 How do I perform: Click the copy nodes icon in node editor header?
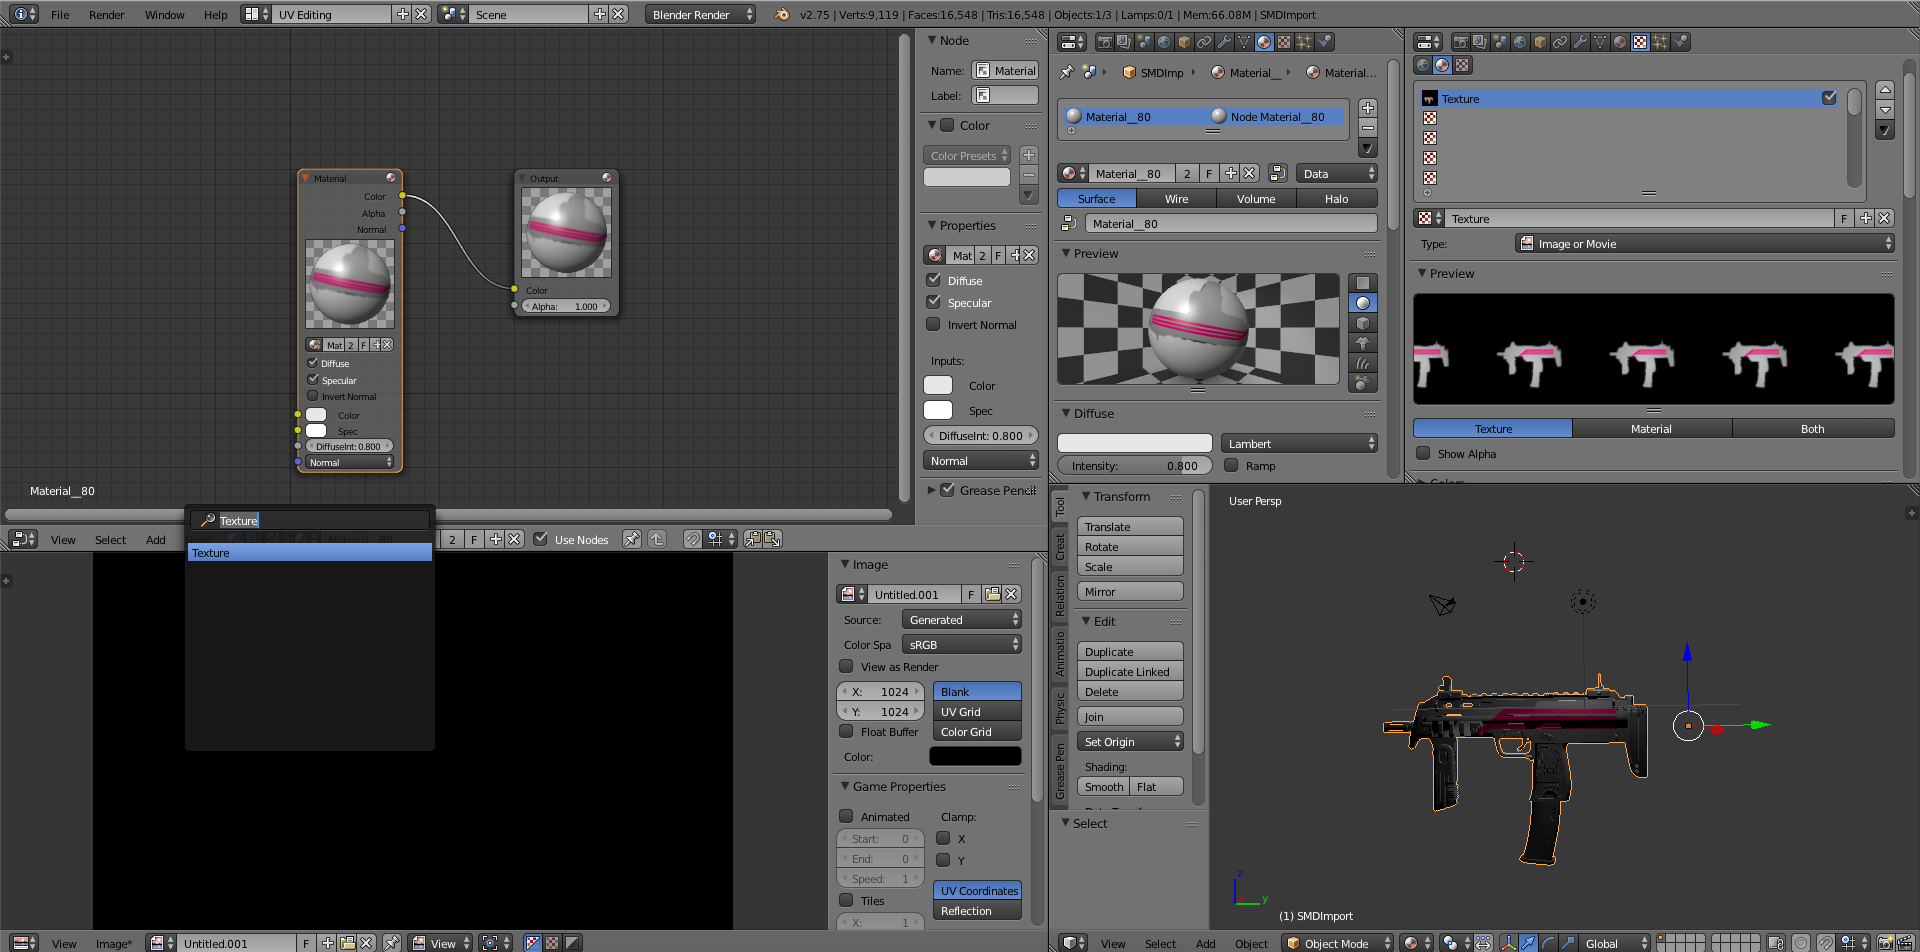[x=753, y=539]
